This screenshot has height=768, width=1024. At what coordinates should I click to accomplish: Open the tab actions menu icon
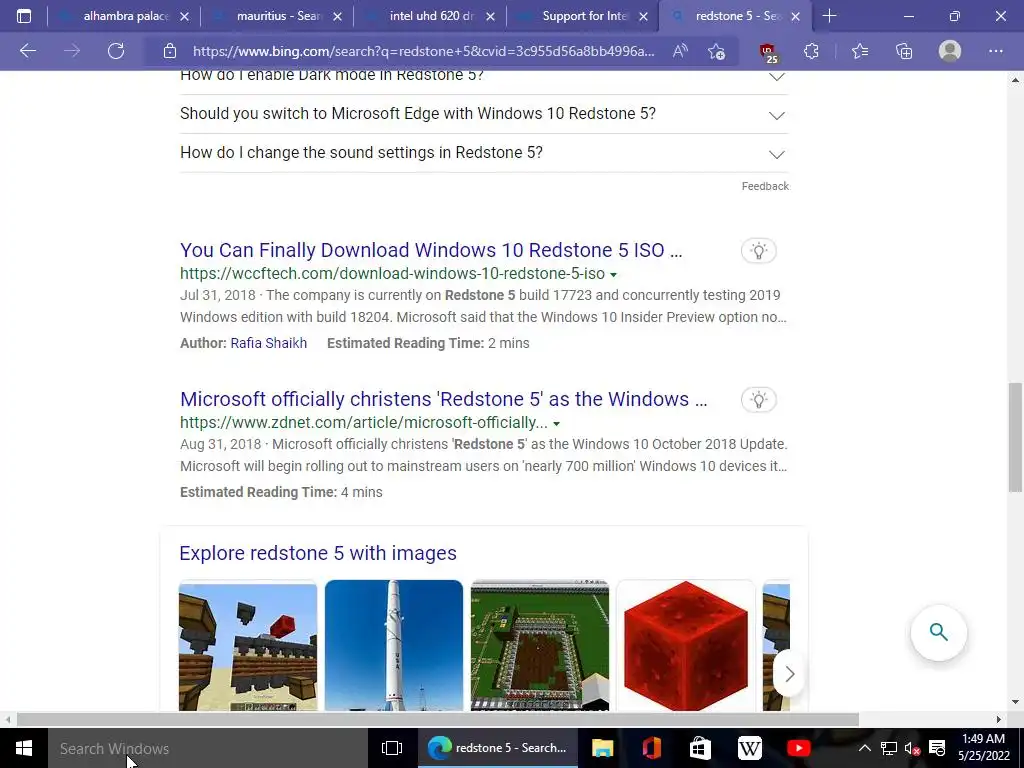(24, 16)
